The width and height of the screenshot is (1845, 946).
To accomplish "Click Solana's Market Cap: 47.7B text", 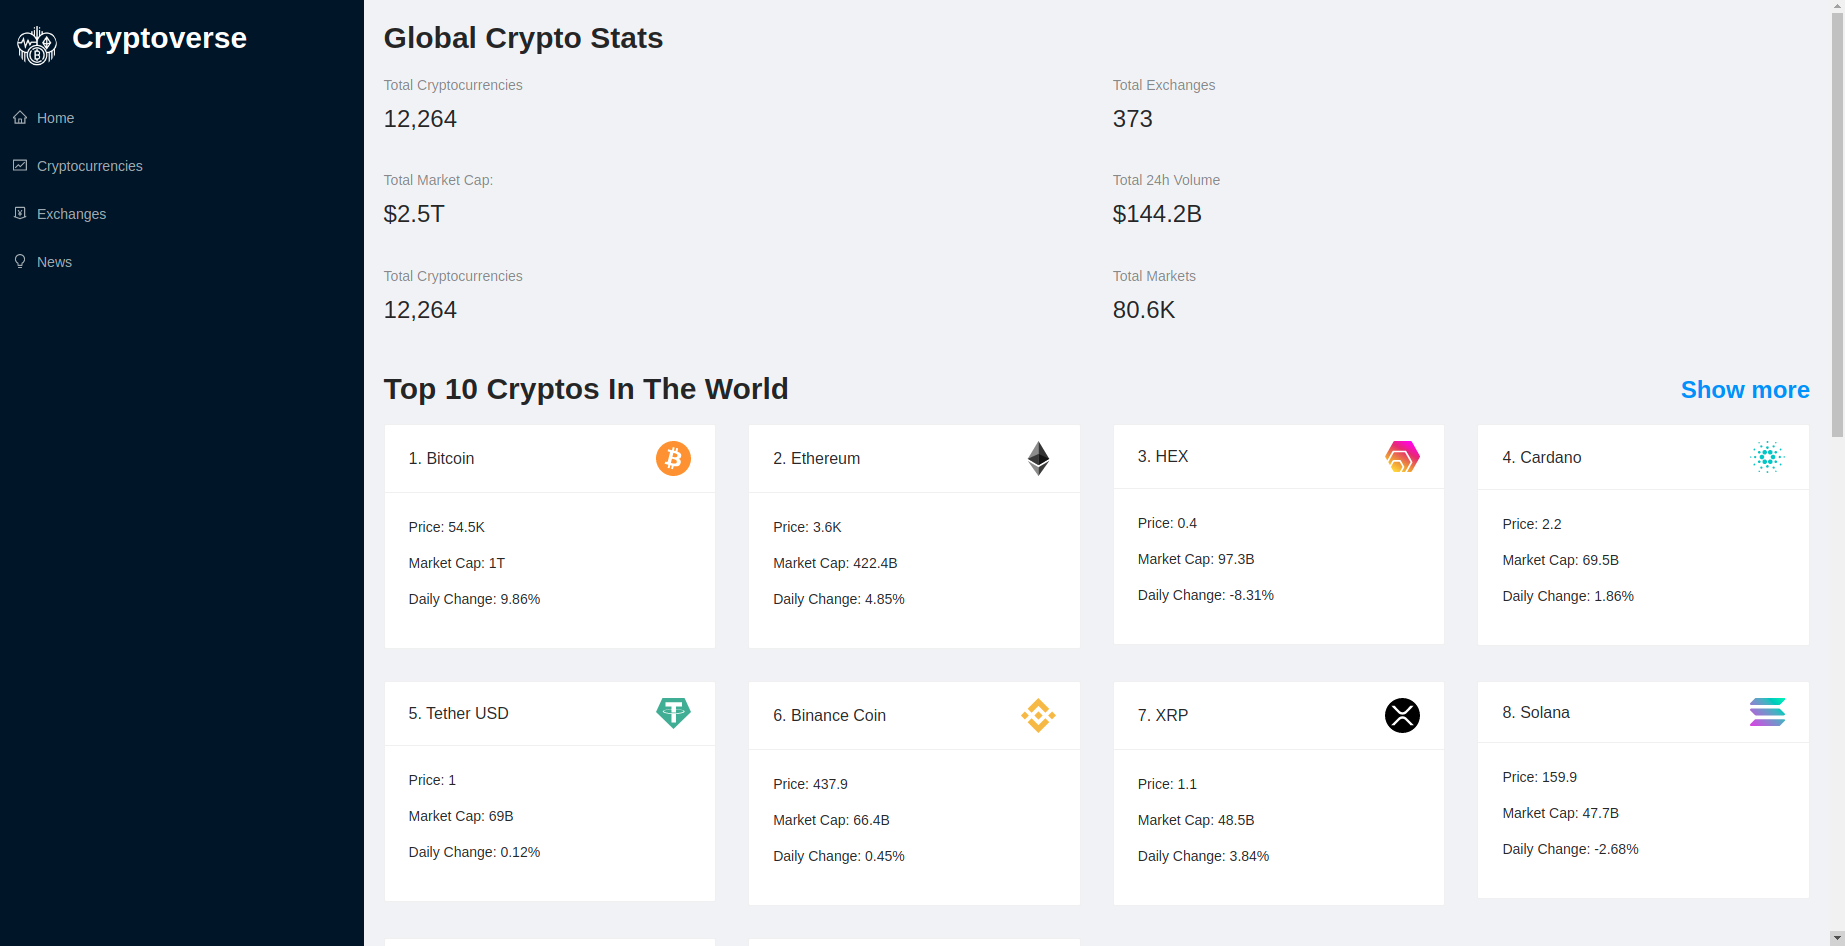I will pos(1561,813).
